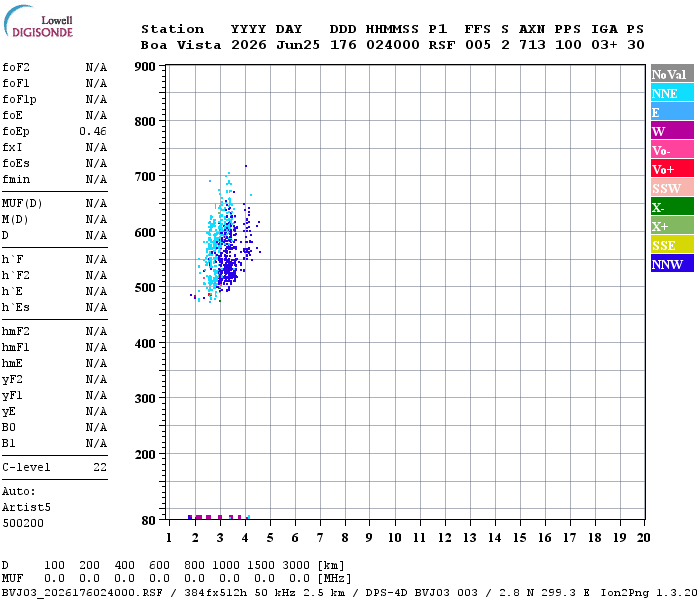Click the X- dark green legend swatch

tap(672, 207)
